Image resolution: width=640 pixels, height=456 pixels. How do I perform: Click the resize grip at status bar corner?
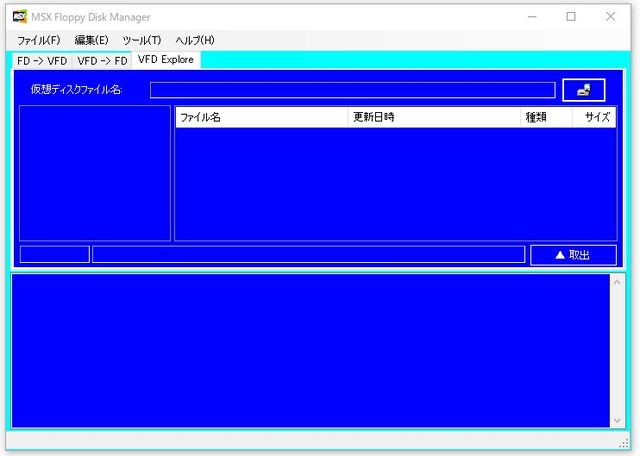(624, 443)
